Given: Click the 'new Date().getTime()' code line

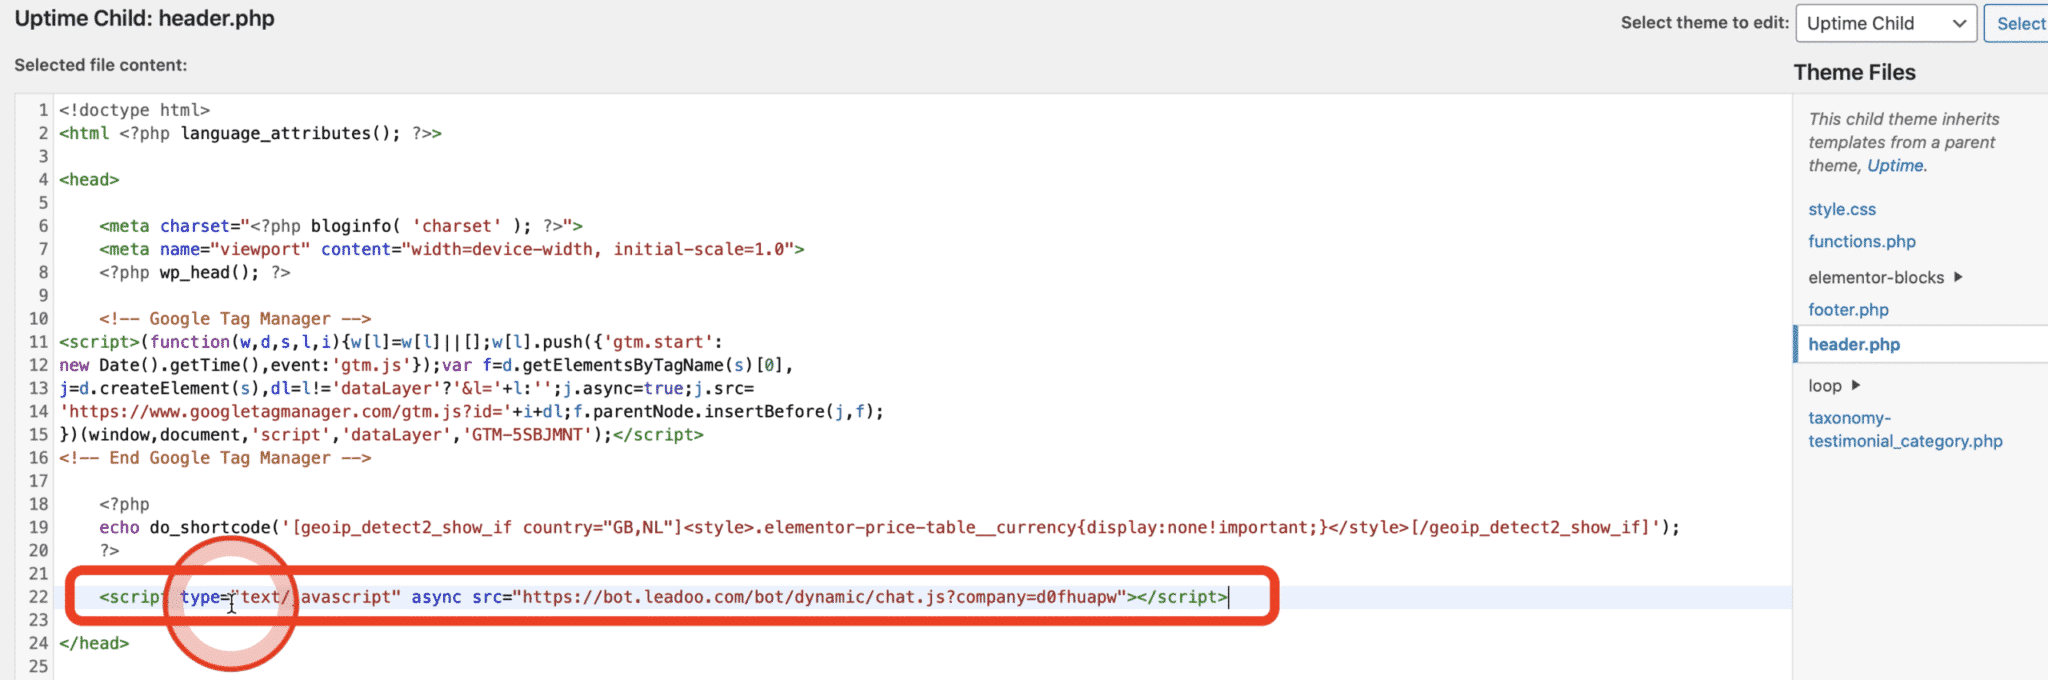Looking at the screenshot, I should point(426,365).
